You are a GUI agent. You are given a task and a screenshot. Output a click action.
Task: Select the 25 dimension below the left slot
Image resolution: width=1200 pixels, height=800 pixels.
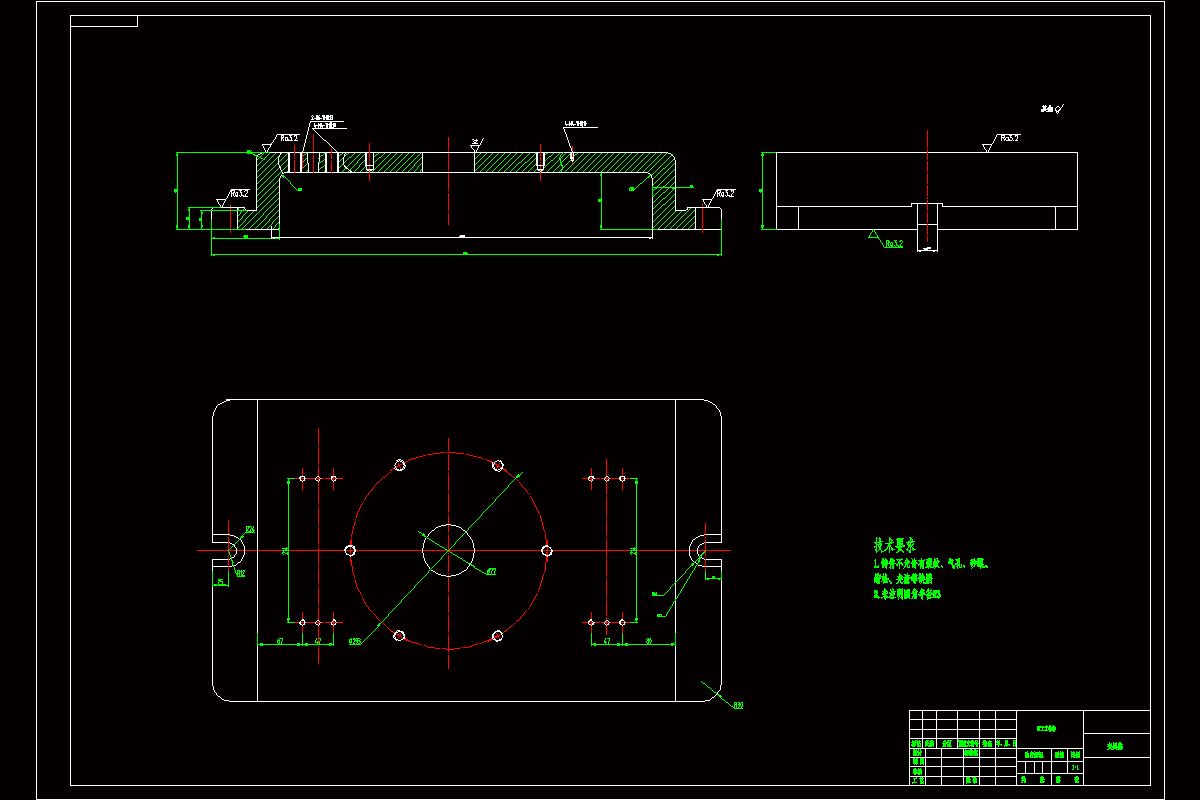pos(221,581)
